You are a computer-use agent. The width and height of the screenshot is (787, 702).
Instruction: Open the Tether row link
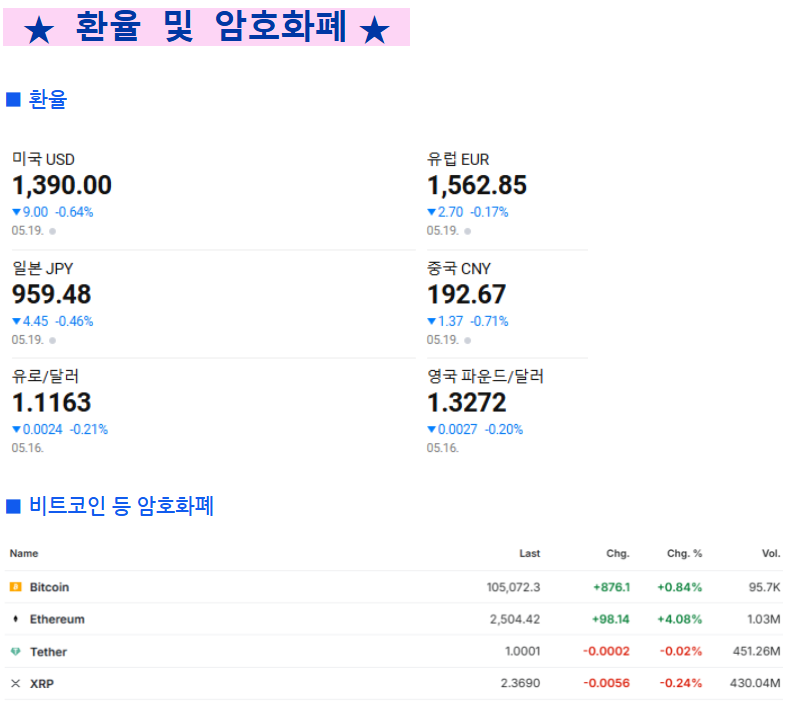(48, 652)
